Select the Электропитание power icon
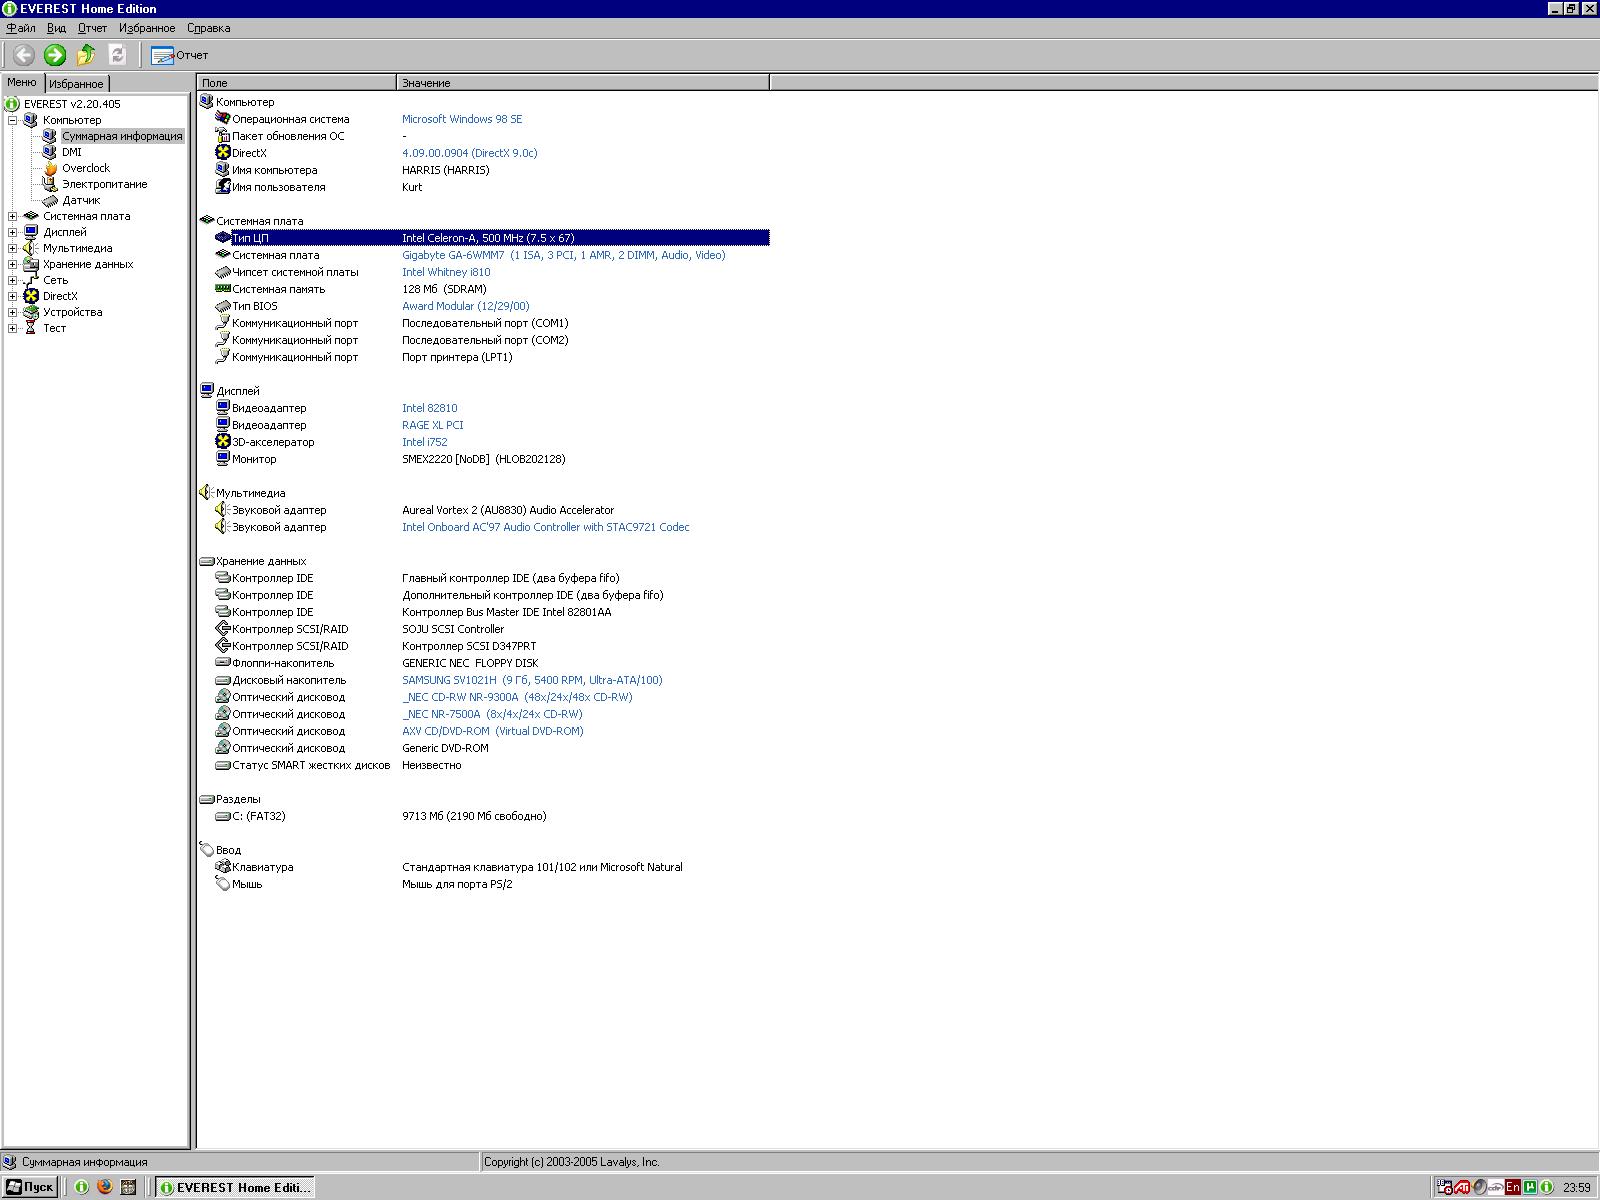The image size is (1600, 1200). [50, 184]
